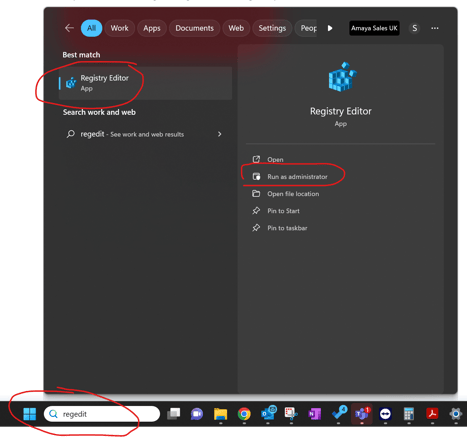Click the Windows Start button

tap(30, 414)
